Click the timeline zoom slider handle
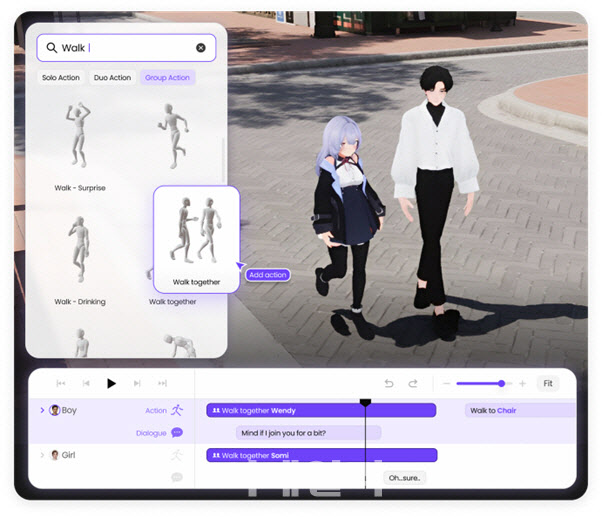The height and width of the screenshot is (517, 602). pyautogui.click(x=501, y=383)
